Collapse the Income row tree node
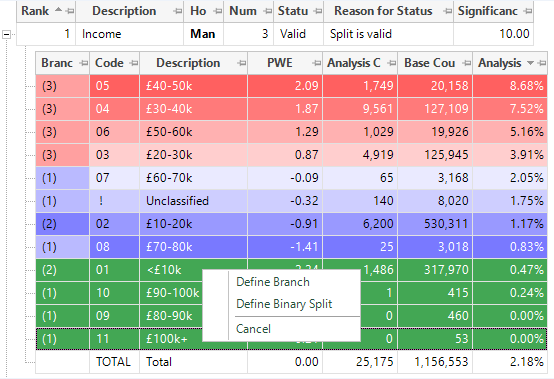Screen dimensions: 554x379 [x=6, y=34]
